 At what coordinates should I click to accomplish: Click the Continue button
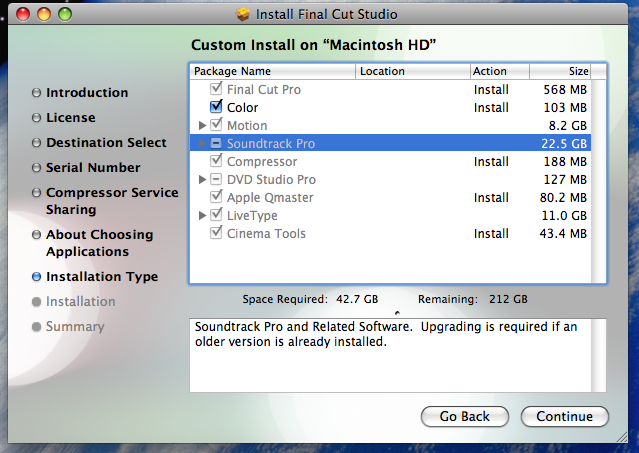564,416
